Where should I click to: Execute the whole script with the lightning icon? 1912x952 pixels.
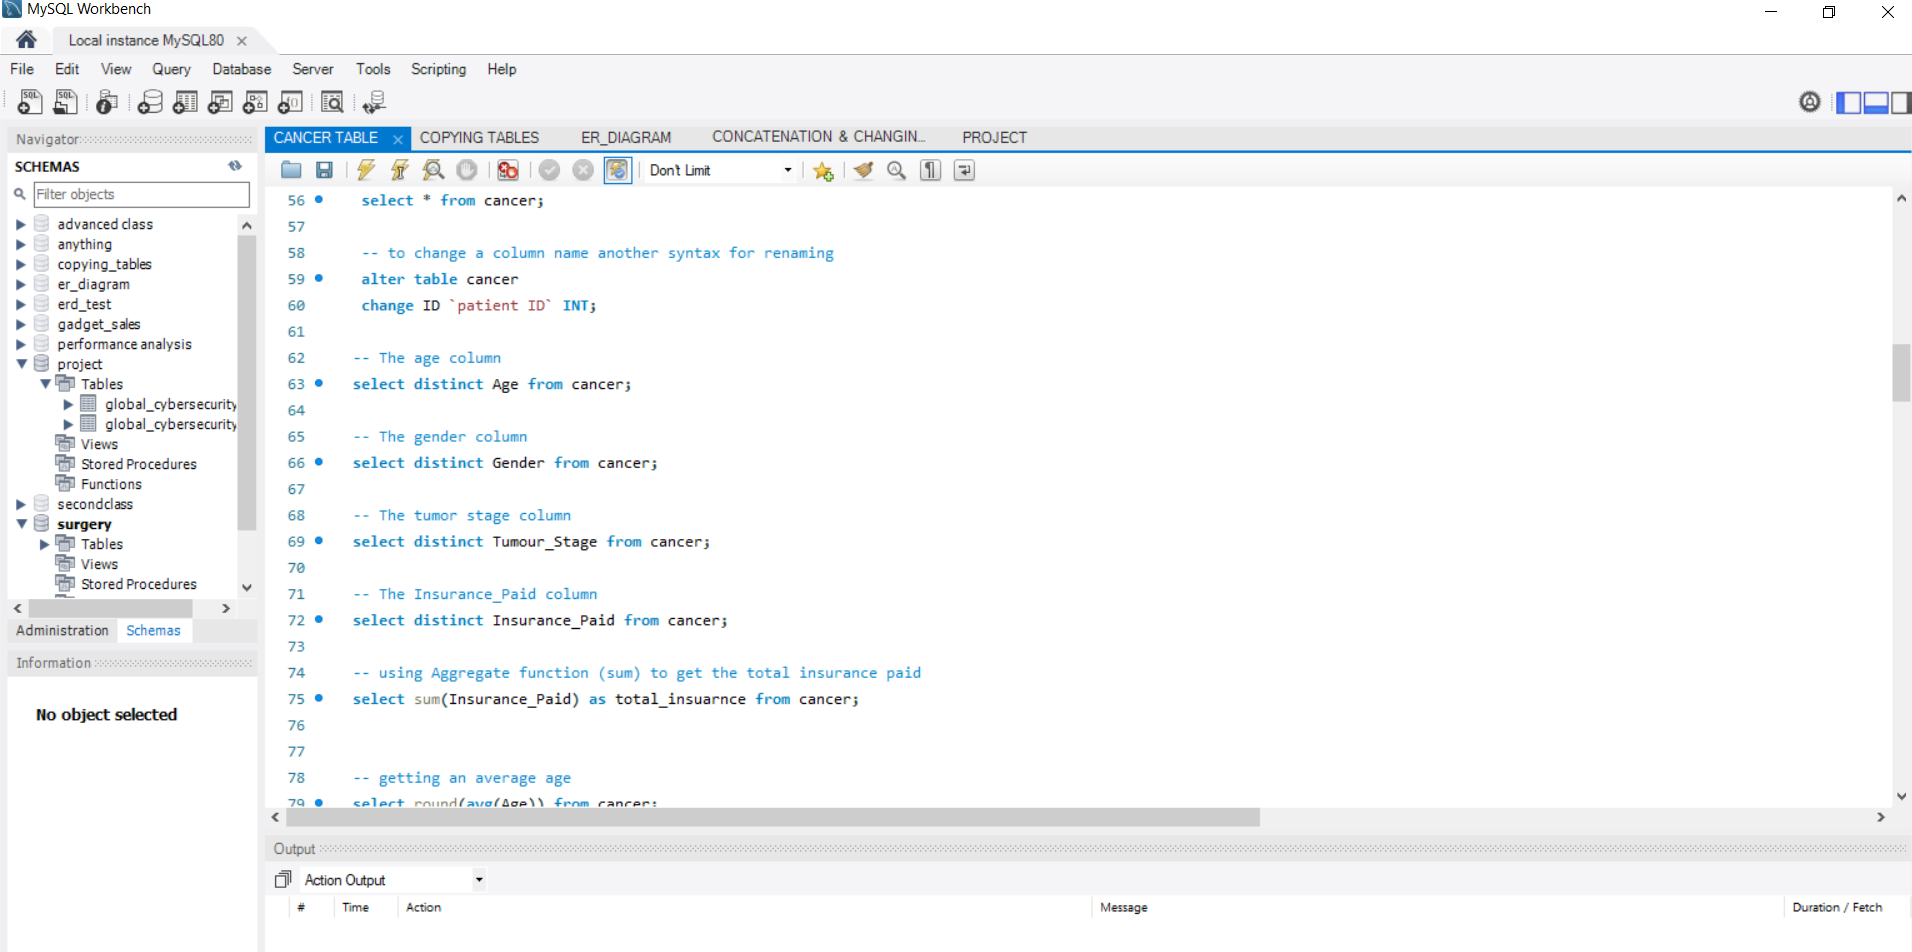[366, 170]
